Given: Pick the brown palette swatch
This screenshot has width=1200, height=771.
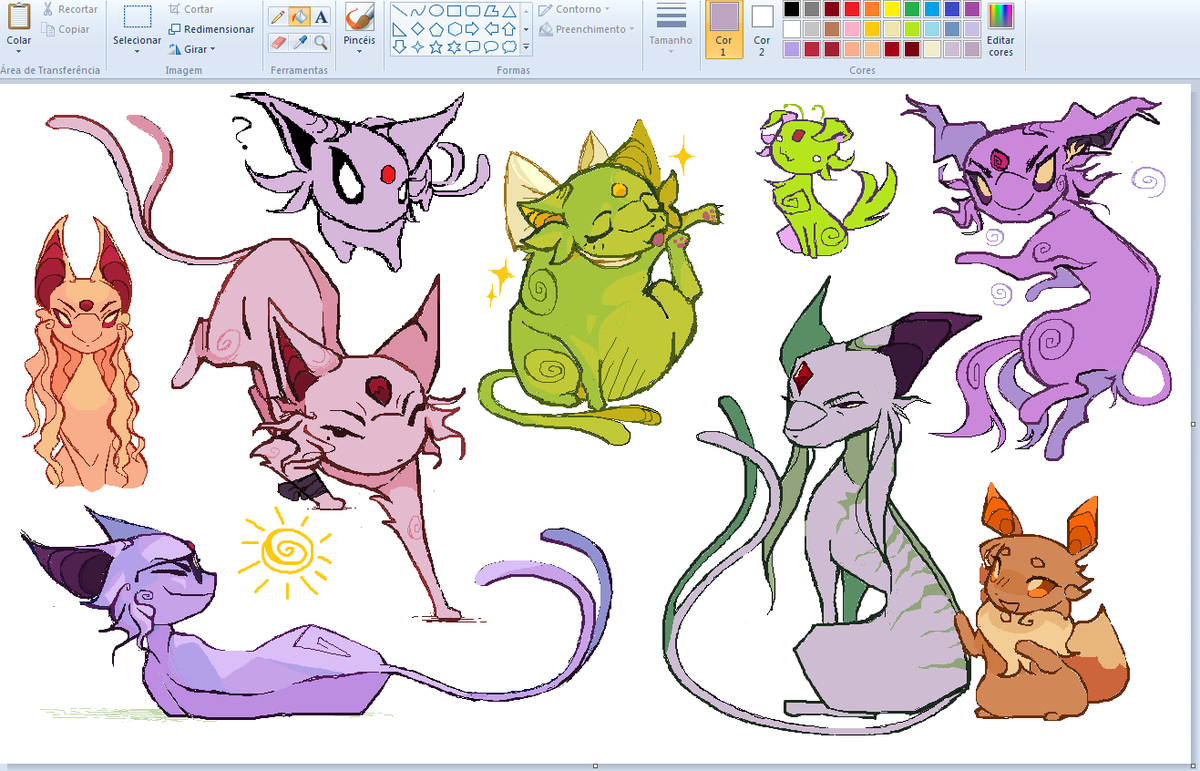Looking at the screenshot, I should point(832,29).
